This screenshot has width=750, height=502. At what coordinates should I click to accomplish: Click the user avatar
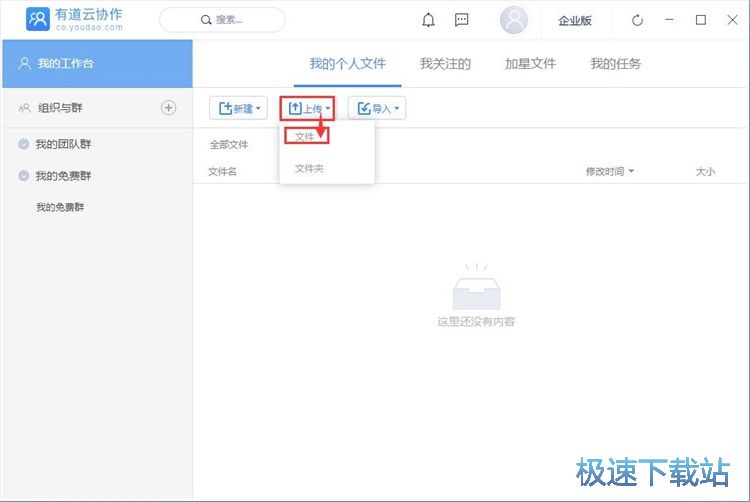514,20
